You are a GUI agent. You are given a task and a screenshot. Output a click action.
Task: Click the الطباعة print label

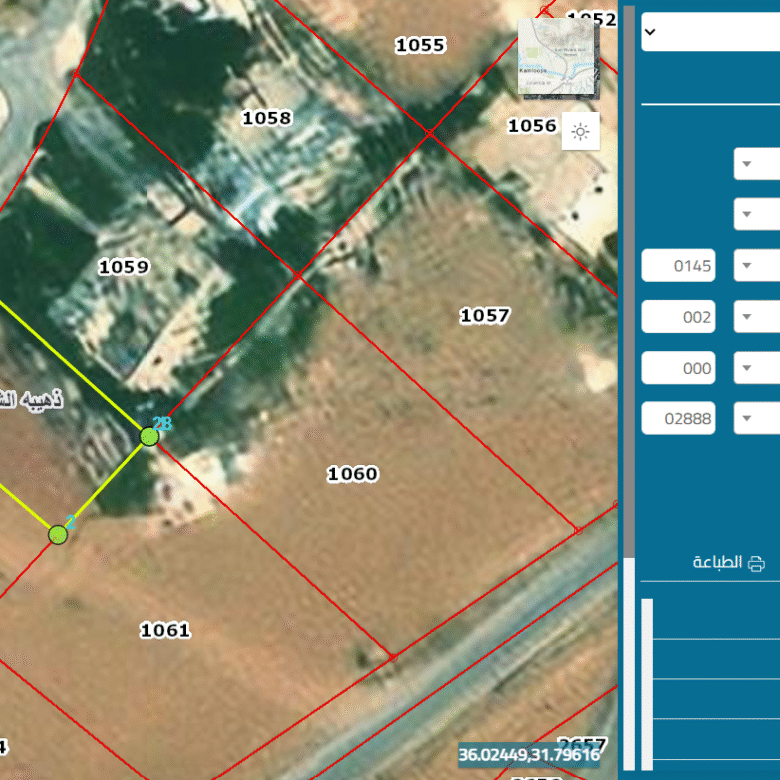coord(717,563)
